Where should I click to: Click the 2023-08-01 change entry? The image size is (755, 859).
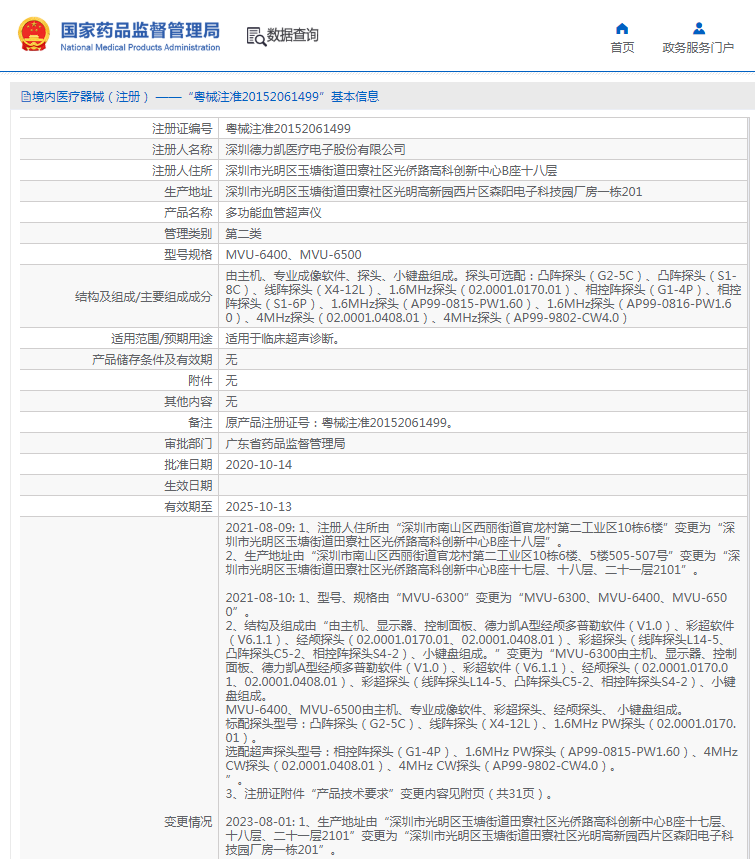(480, 836)
